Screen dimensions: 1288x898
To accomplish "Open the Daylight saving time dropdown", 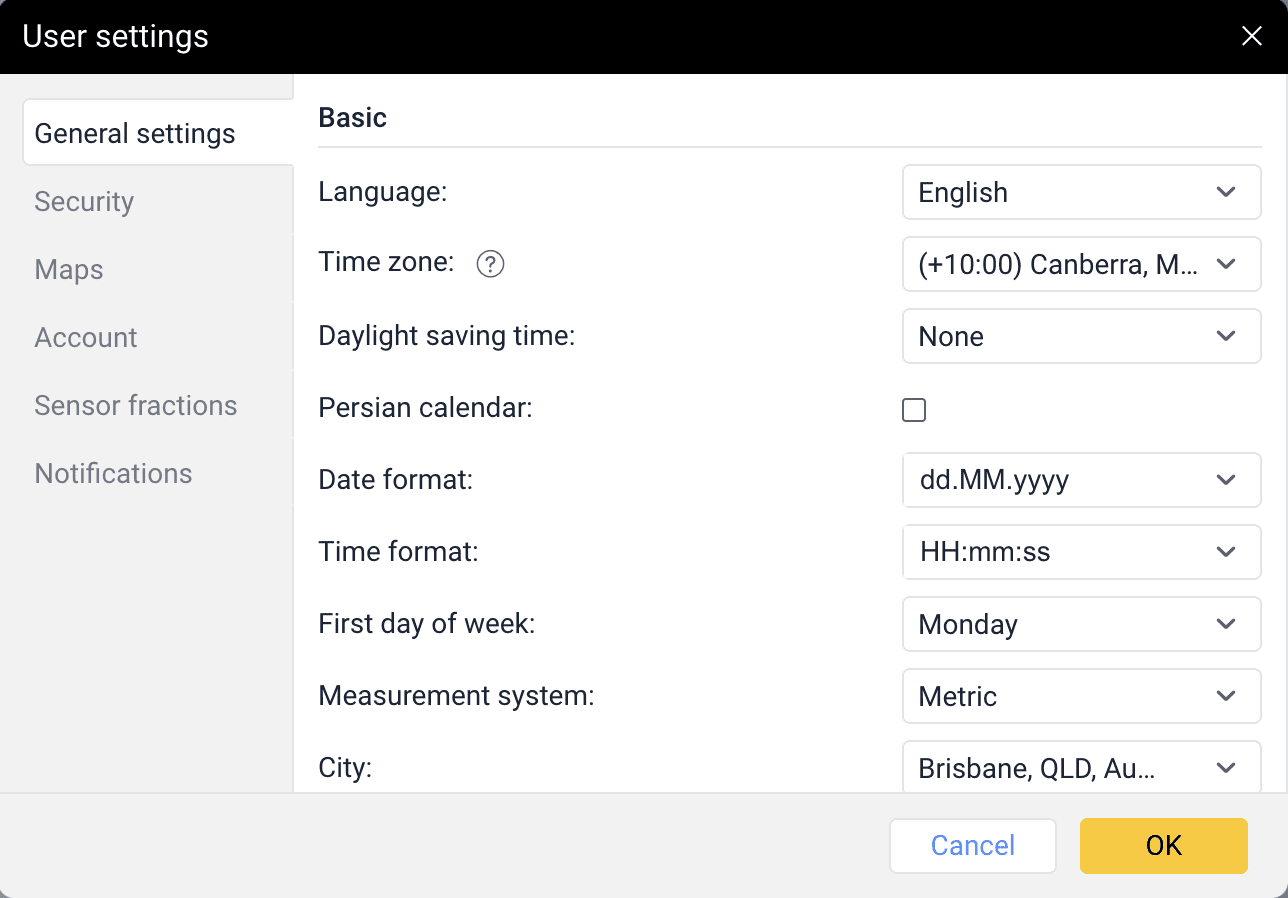I will coord(1080,336).
